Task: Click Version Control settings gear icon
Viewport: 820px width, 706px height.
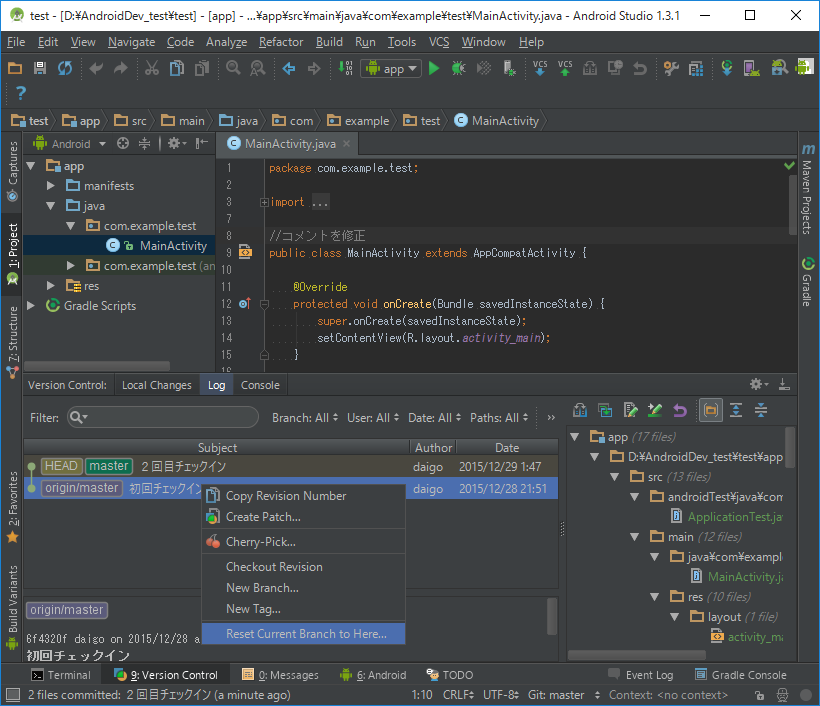Action: 758,384
